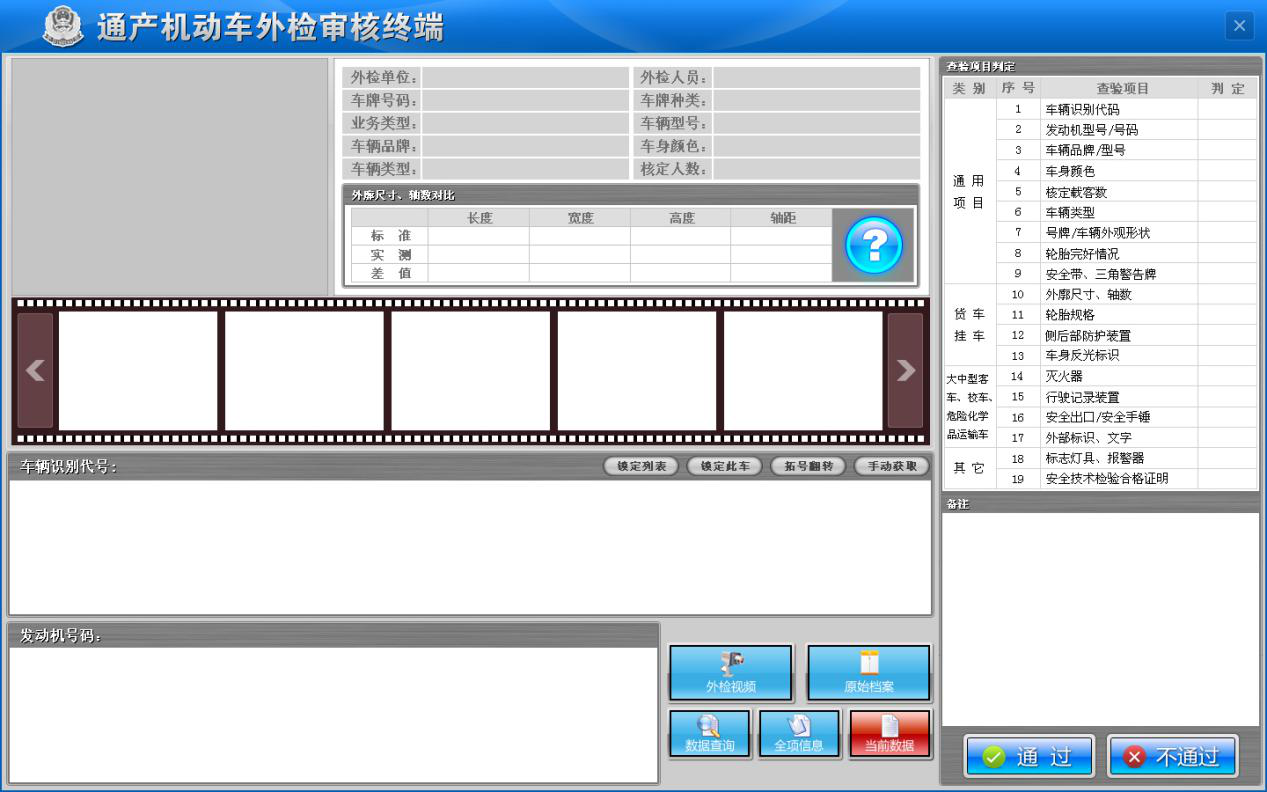Click inside the 备注 remarks text box

[x=1099, y=618]
